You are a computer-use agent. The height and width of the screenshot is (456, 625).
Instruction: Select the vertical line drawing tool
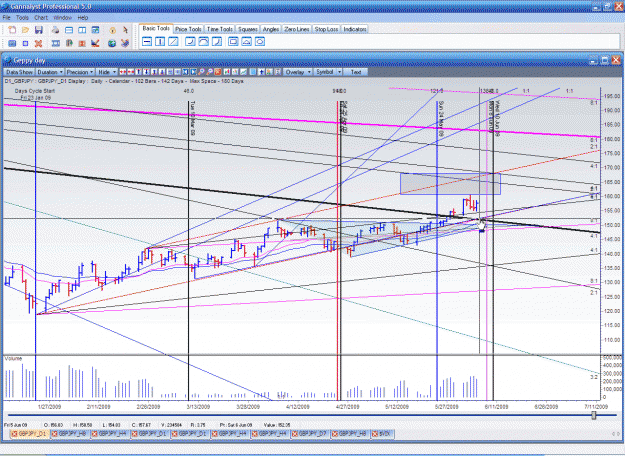[x=160, y=41]
